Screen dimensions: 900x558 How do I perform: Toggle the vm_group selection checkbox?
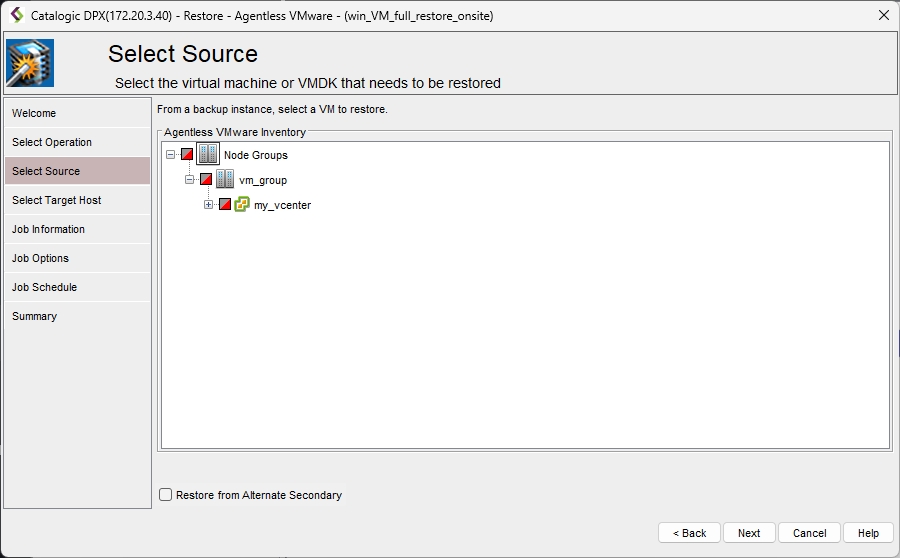point(206,180)
